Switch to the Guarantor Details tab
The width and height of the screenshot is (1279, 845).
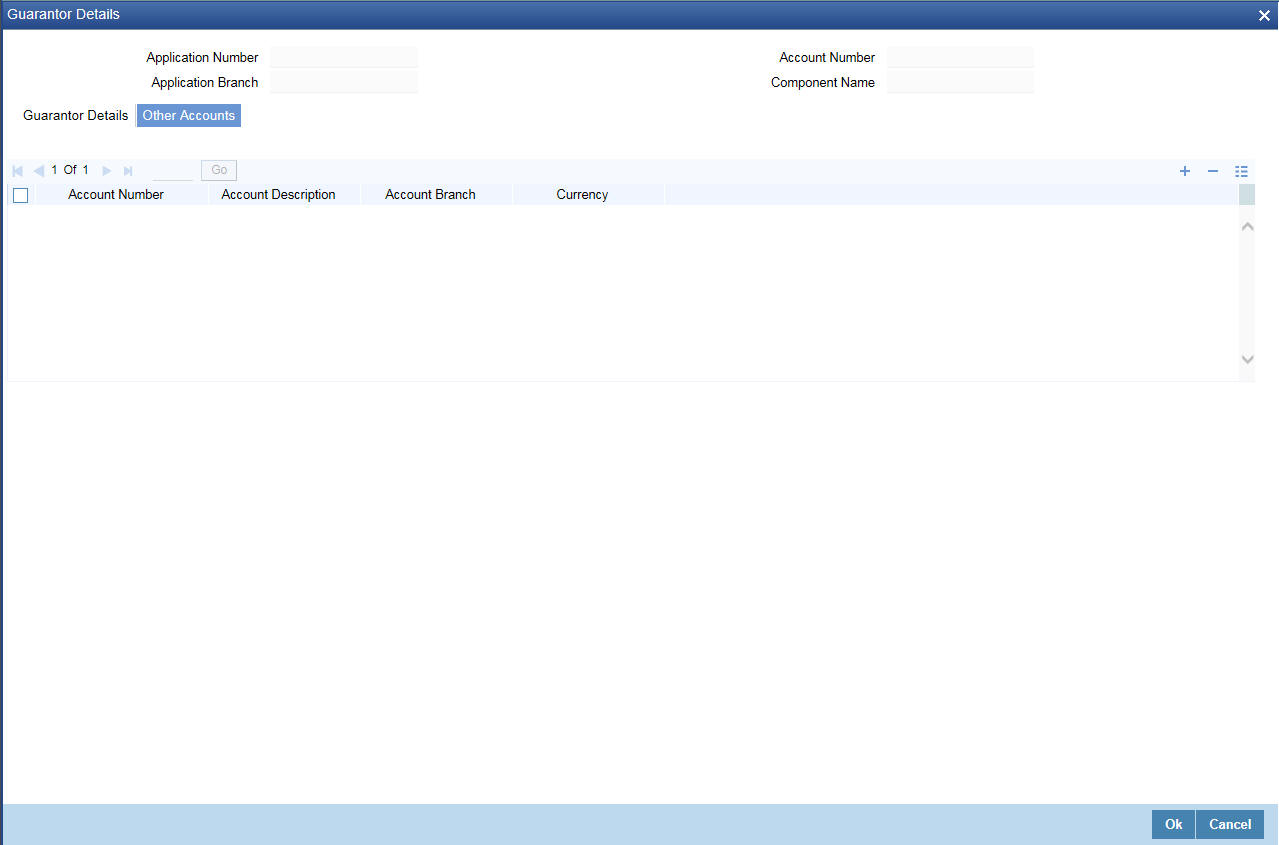76,115
